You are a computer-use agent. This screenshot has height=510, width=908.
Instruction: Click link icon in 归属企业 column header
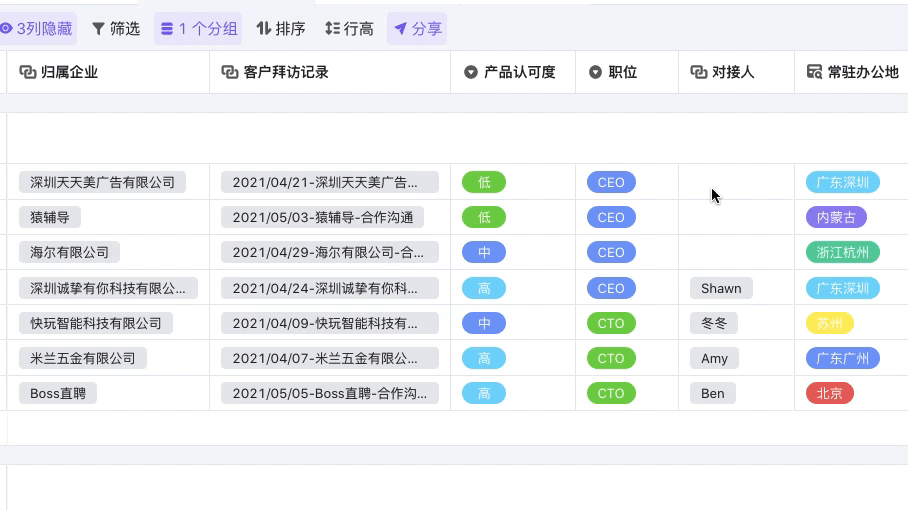click(x=28, y=72)
